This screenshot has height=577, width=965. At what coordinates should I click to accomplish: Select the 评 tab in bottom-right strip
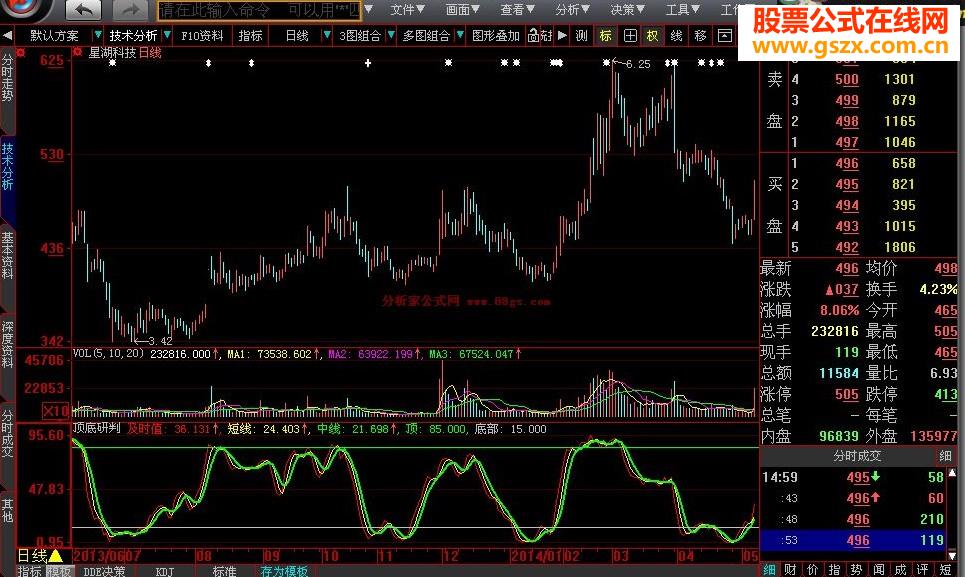pos(923,570)
